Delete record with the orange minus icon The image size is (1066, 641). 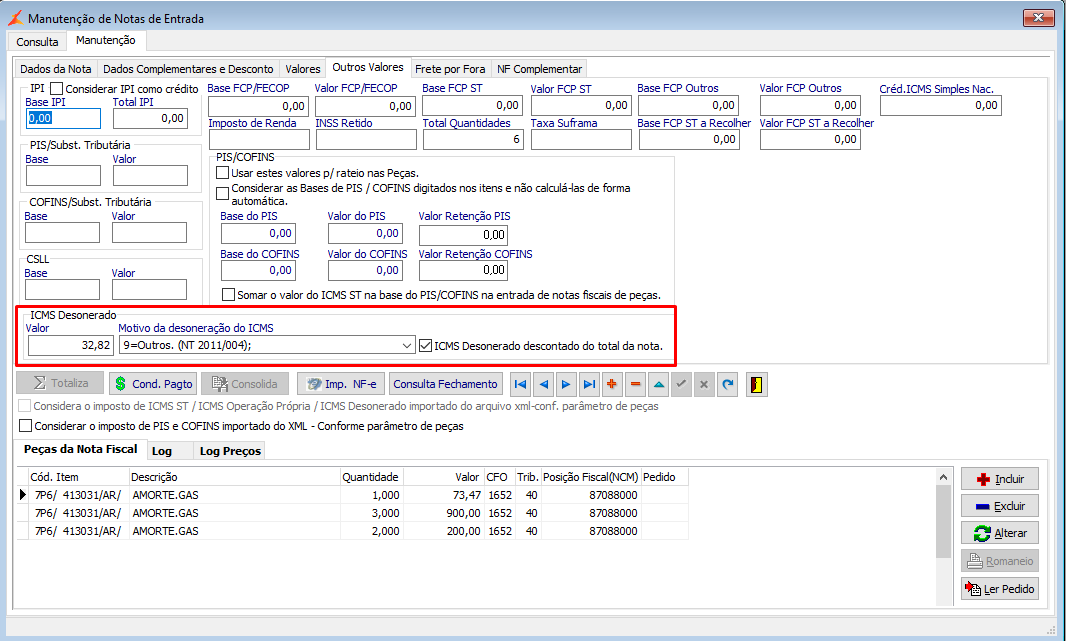click(636, 384)
